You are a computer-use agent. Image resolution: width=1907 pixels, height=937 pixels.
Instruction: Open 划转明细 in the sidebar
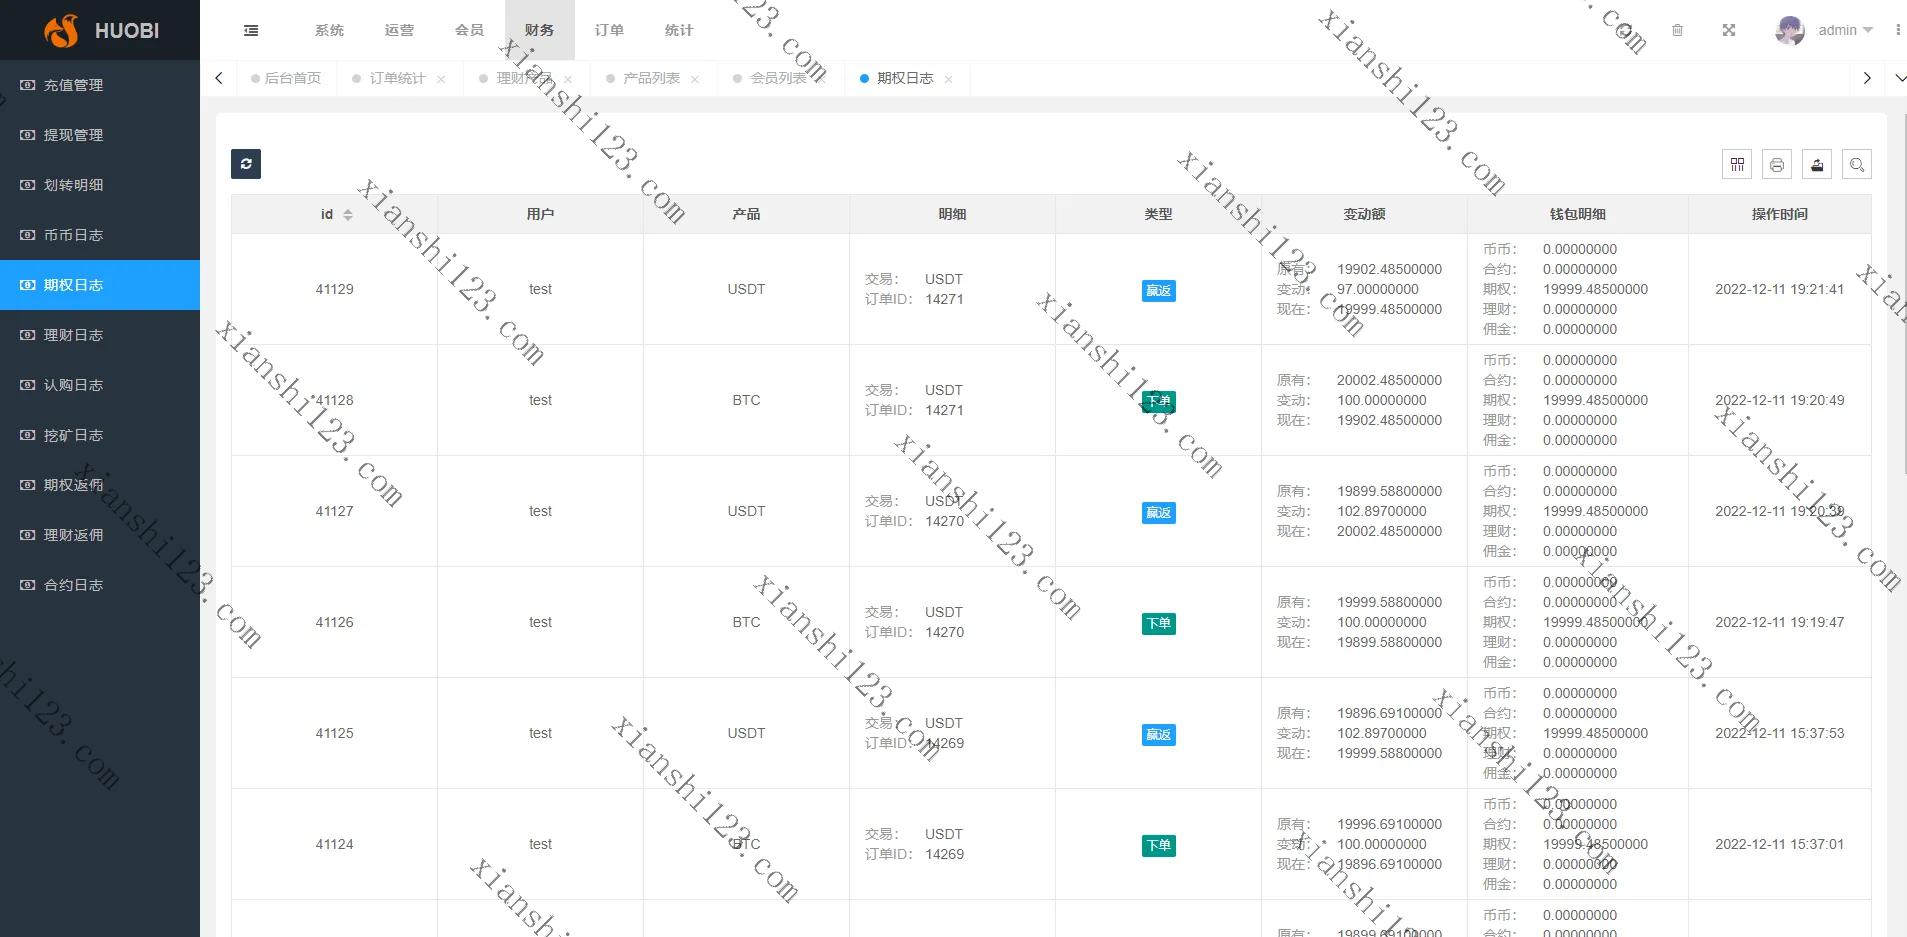pos(100,185)
